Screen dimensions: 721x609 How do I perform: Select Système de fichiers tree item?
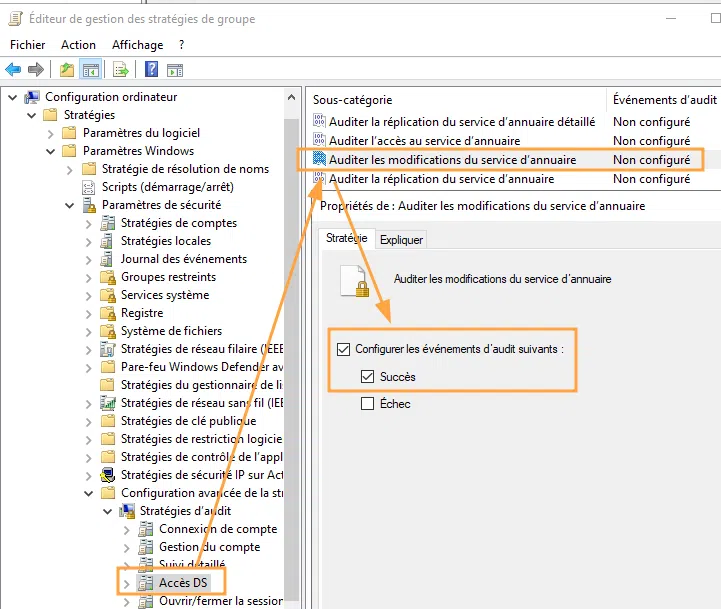pos(171,331)
